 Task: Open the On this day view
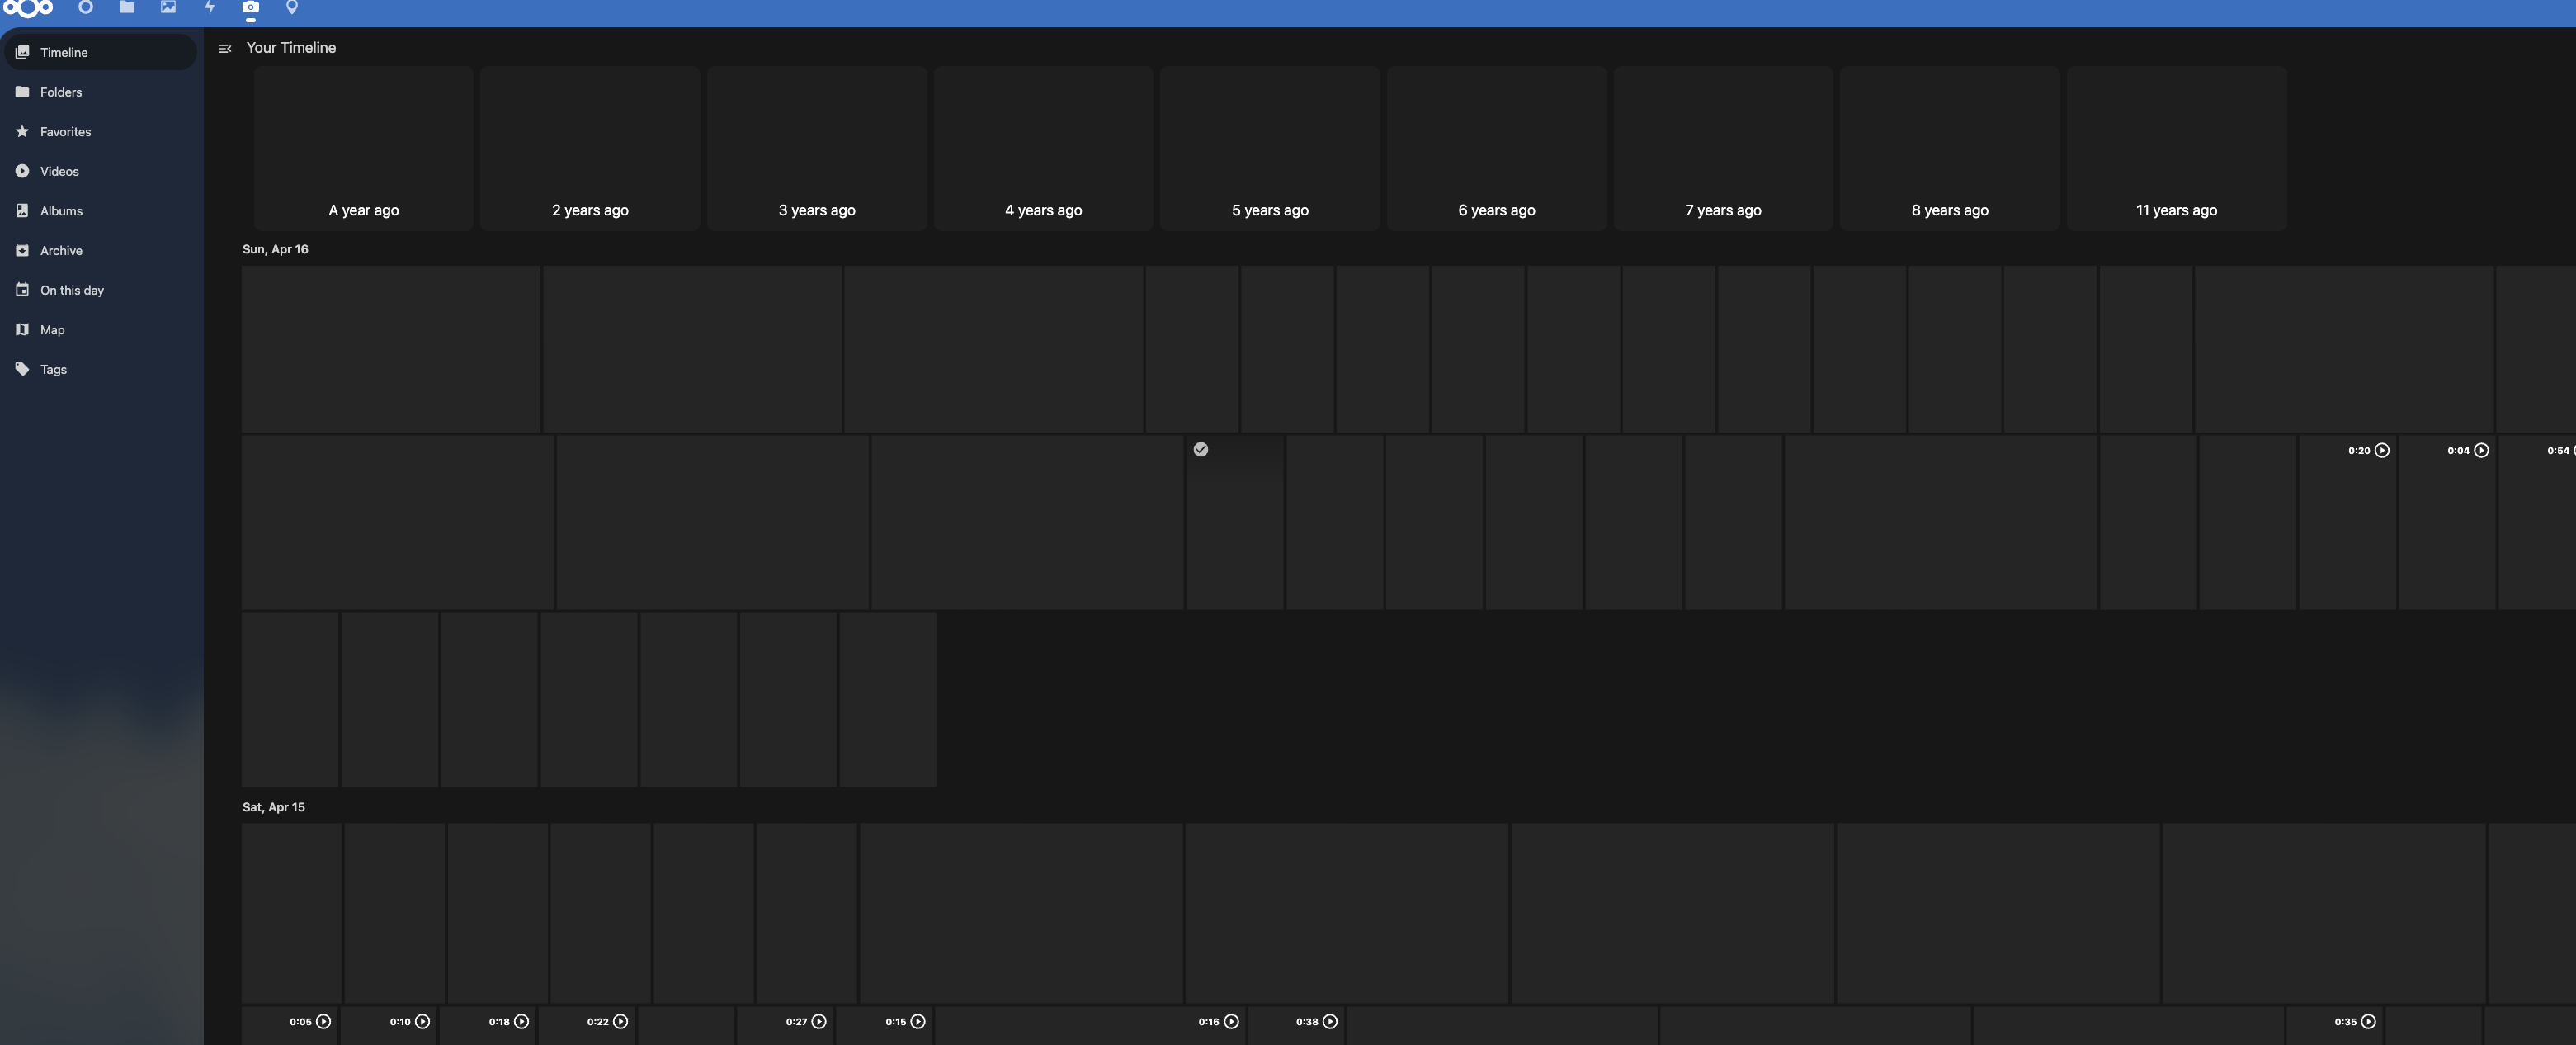pyautogui.click(x=72, y=290)
